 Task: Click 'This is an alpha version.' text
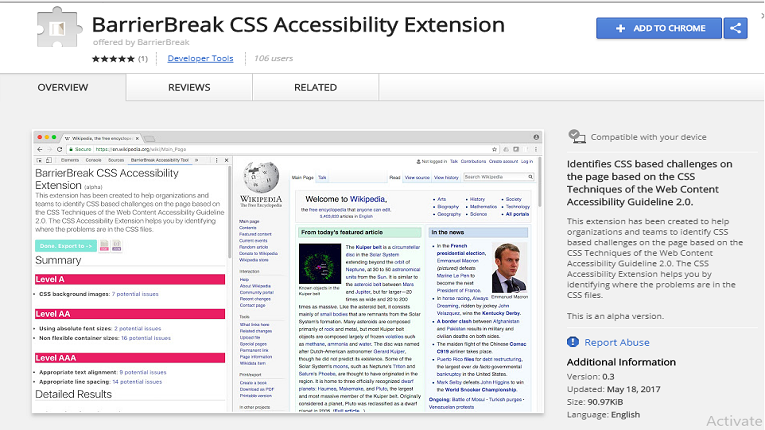[x=615, y=316]
